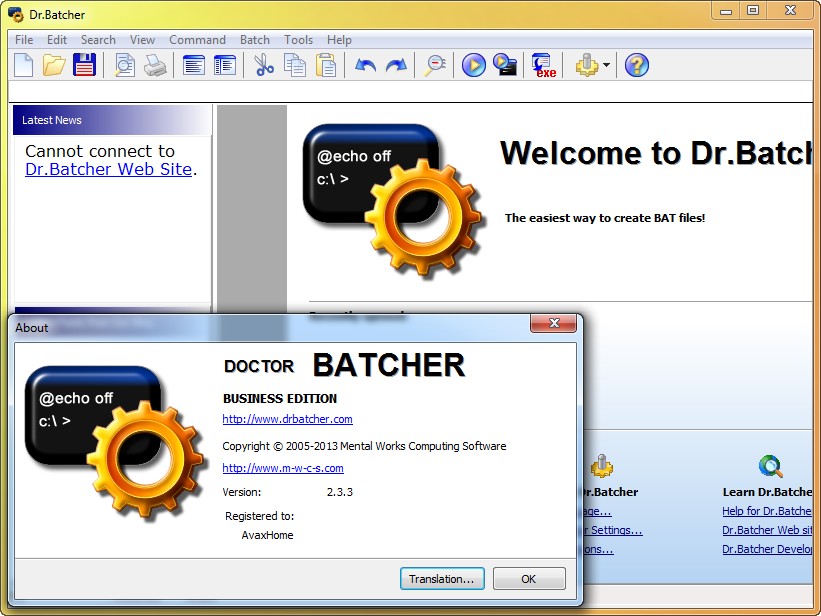Viewport: 821px width, 616px height.
Task: Run the batch file with play icon
Action: 474,65
